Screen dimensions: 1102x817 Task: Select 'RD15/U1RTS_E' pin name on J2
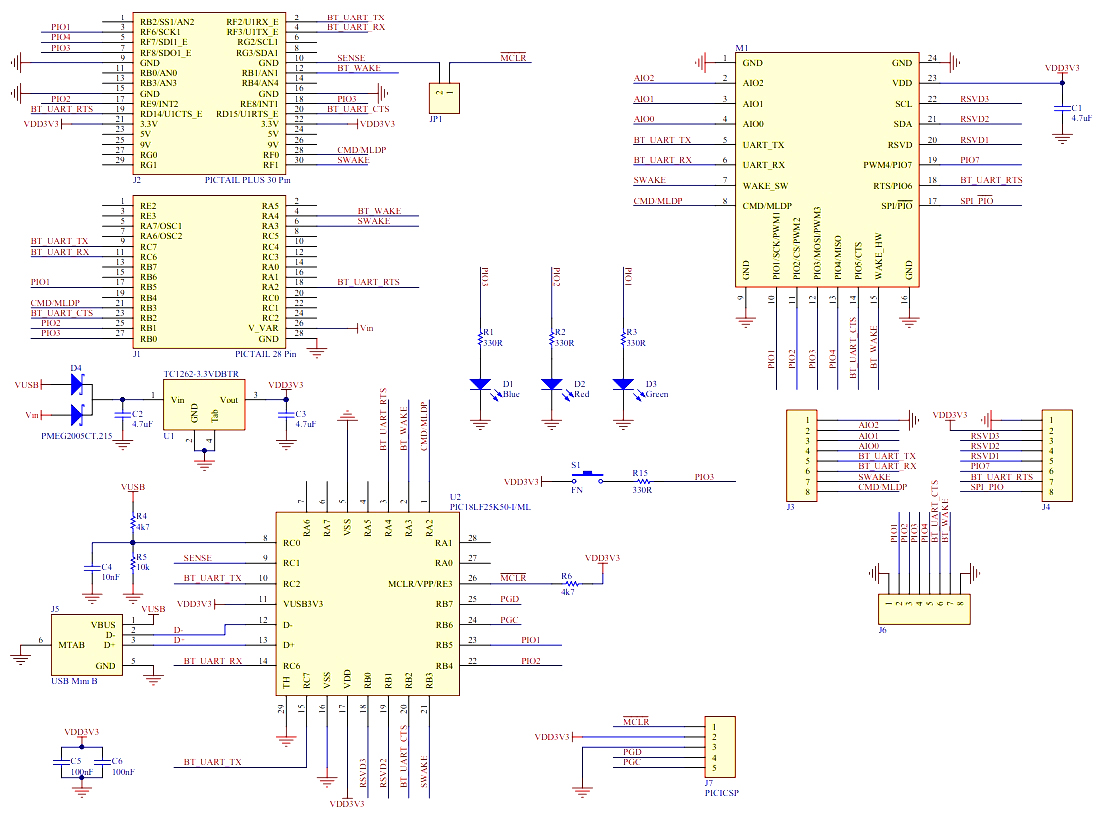pyautogui.click(x=247, y=114)
